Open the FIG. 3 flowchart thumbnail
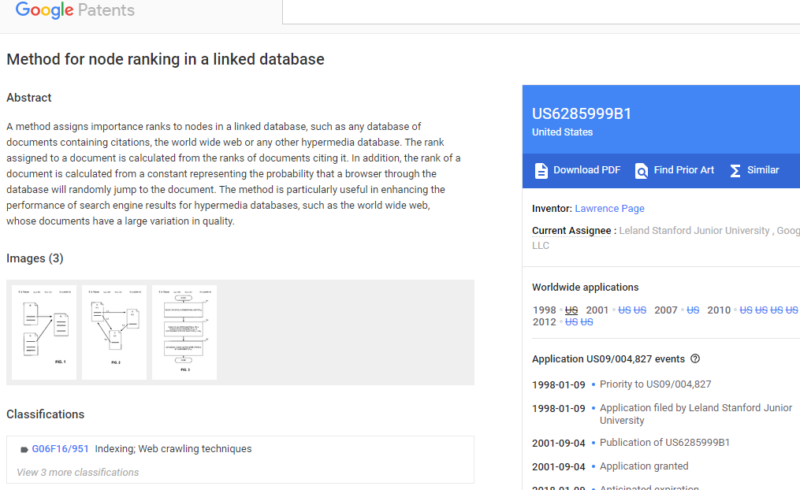 pos(184,331)
